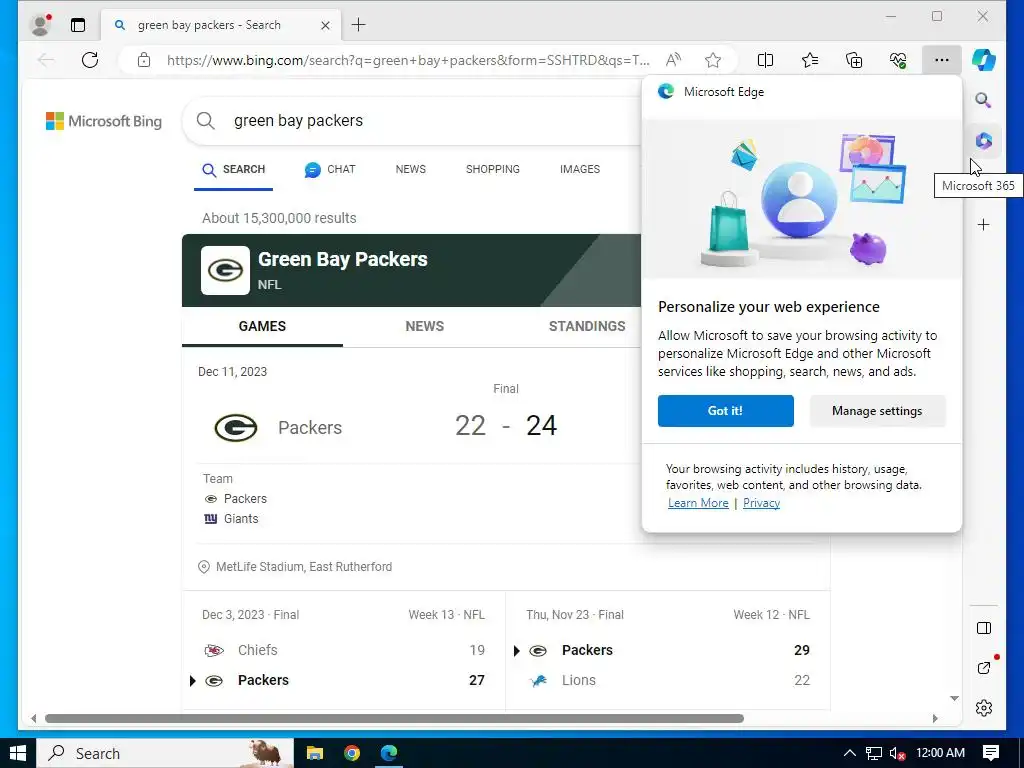This screenshot has width=1024, height=768.
Task: Open the Copilot sidebar icon
Action: pos(984,60)
